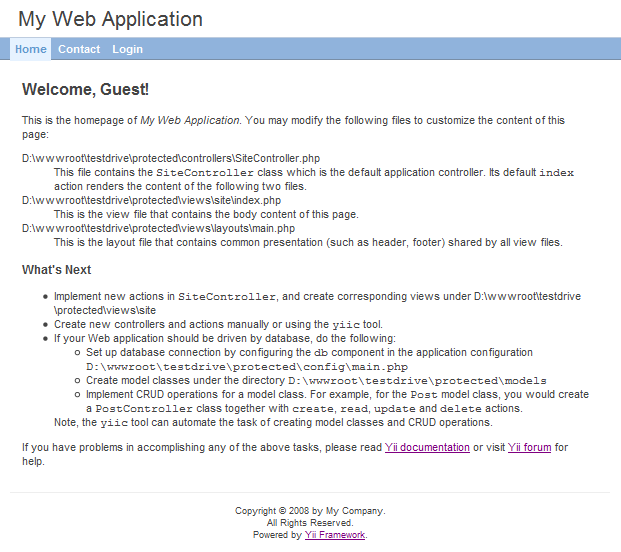Image resolution: width=621 pixels, height=552 pixels.
Task: Select the Login menu item
Action: point(127,49)
